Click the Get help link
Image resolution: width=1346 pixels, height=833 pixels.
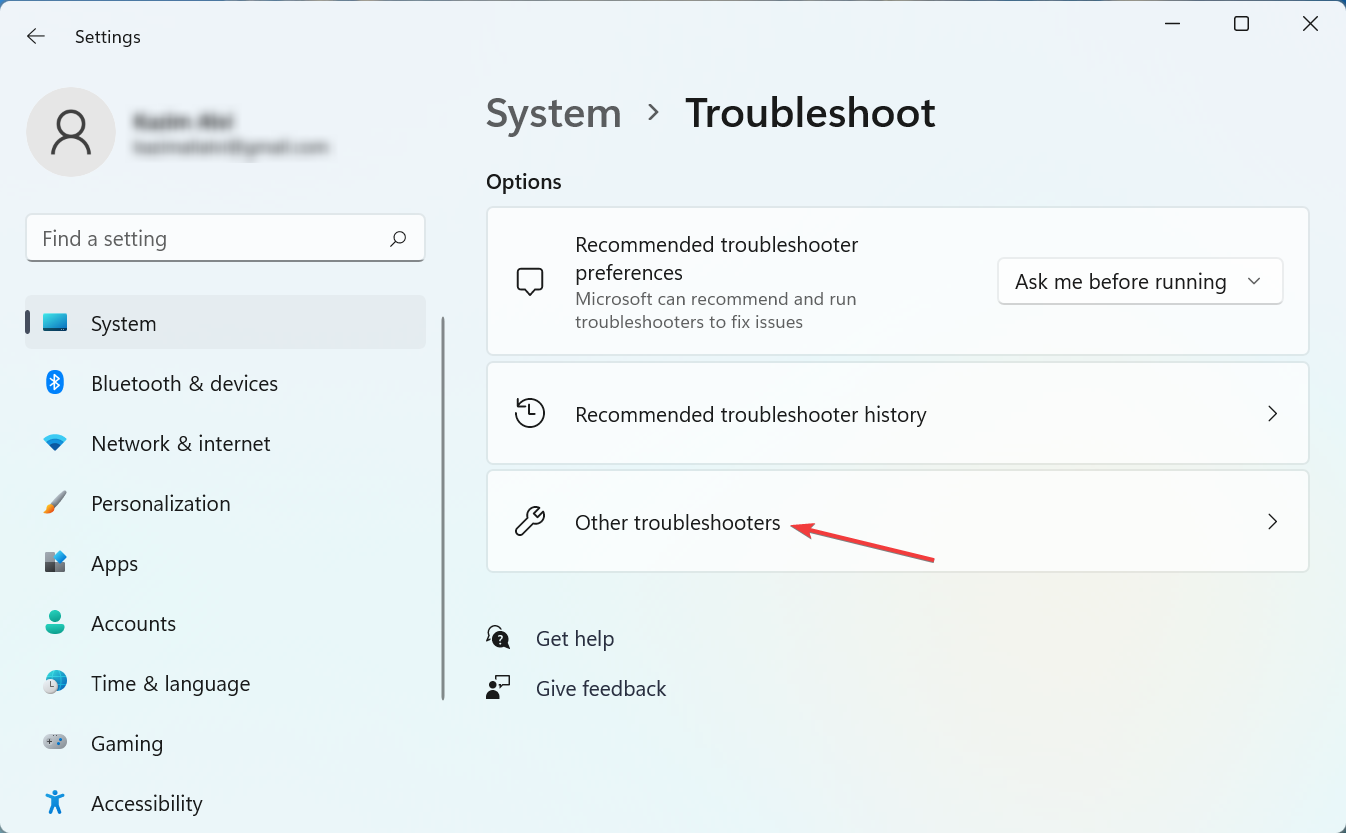coord(575,638)
